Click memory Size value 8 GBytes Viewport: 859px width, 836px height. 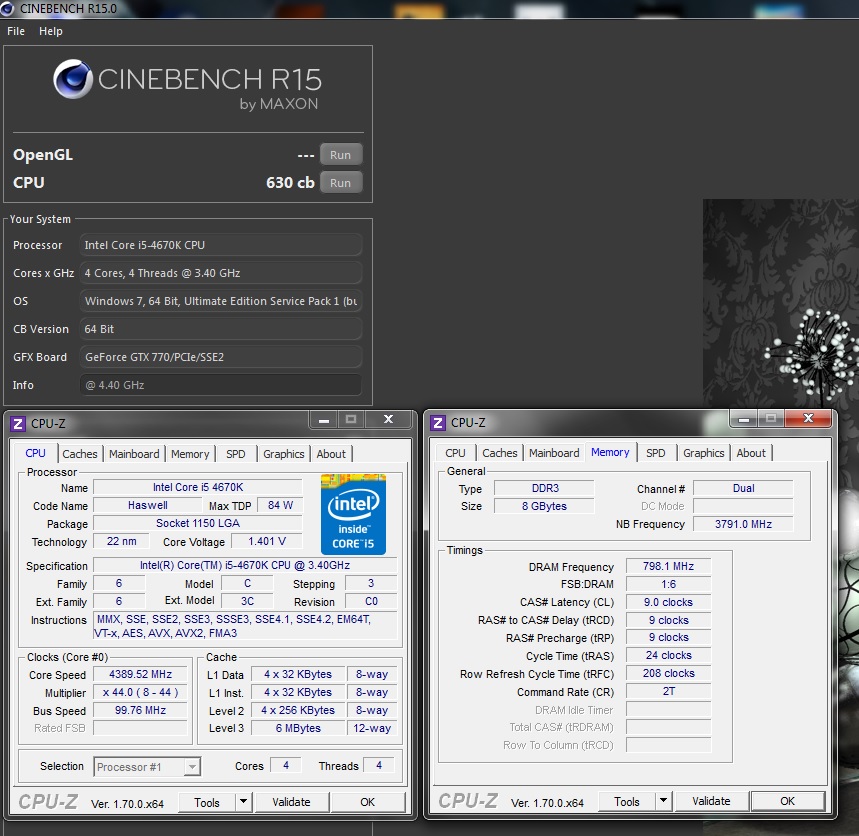click(x=545, y=506)
